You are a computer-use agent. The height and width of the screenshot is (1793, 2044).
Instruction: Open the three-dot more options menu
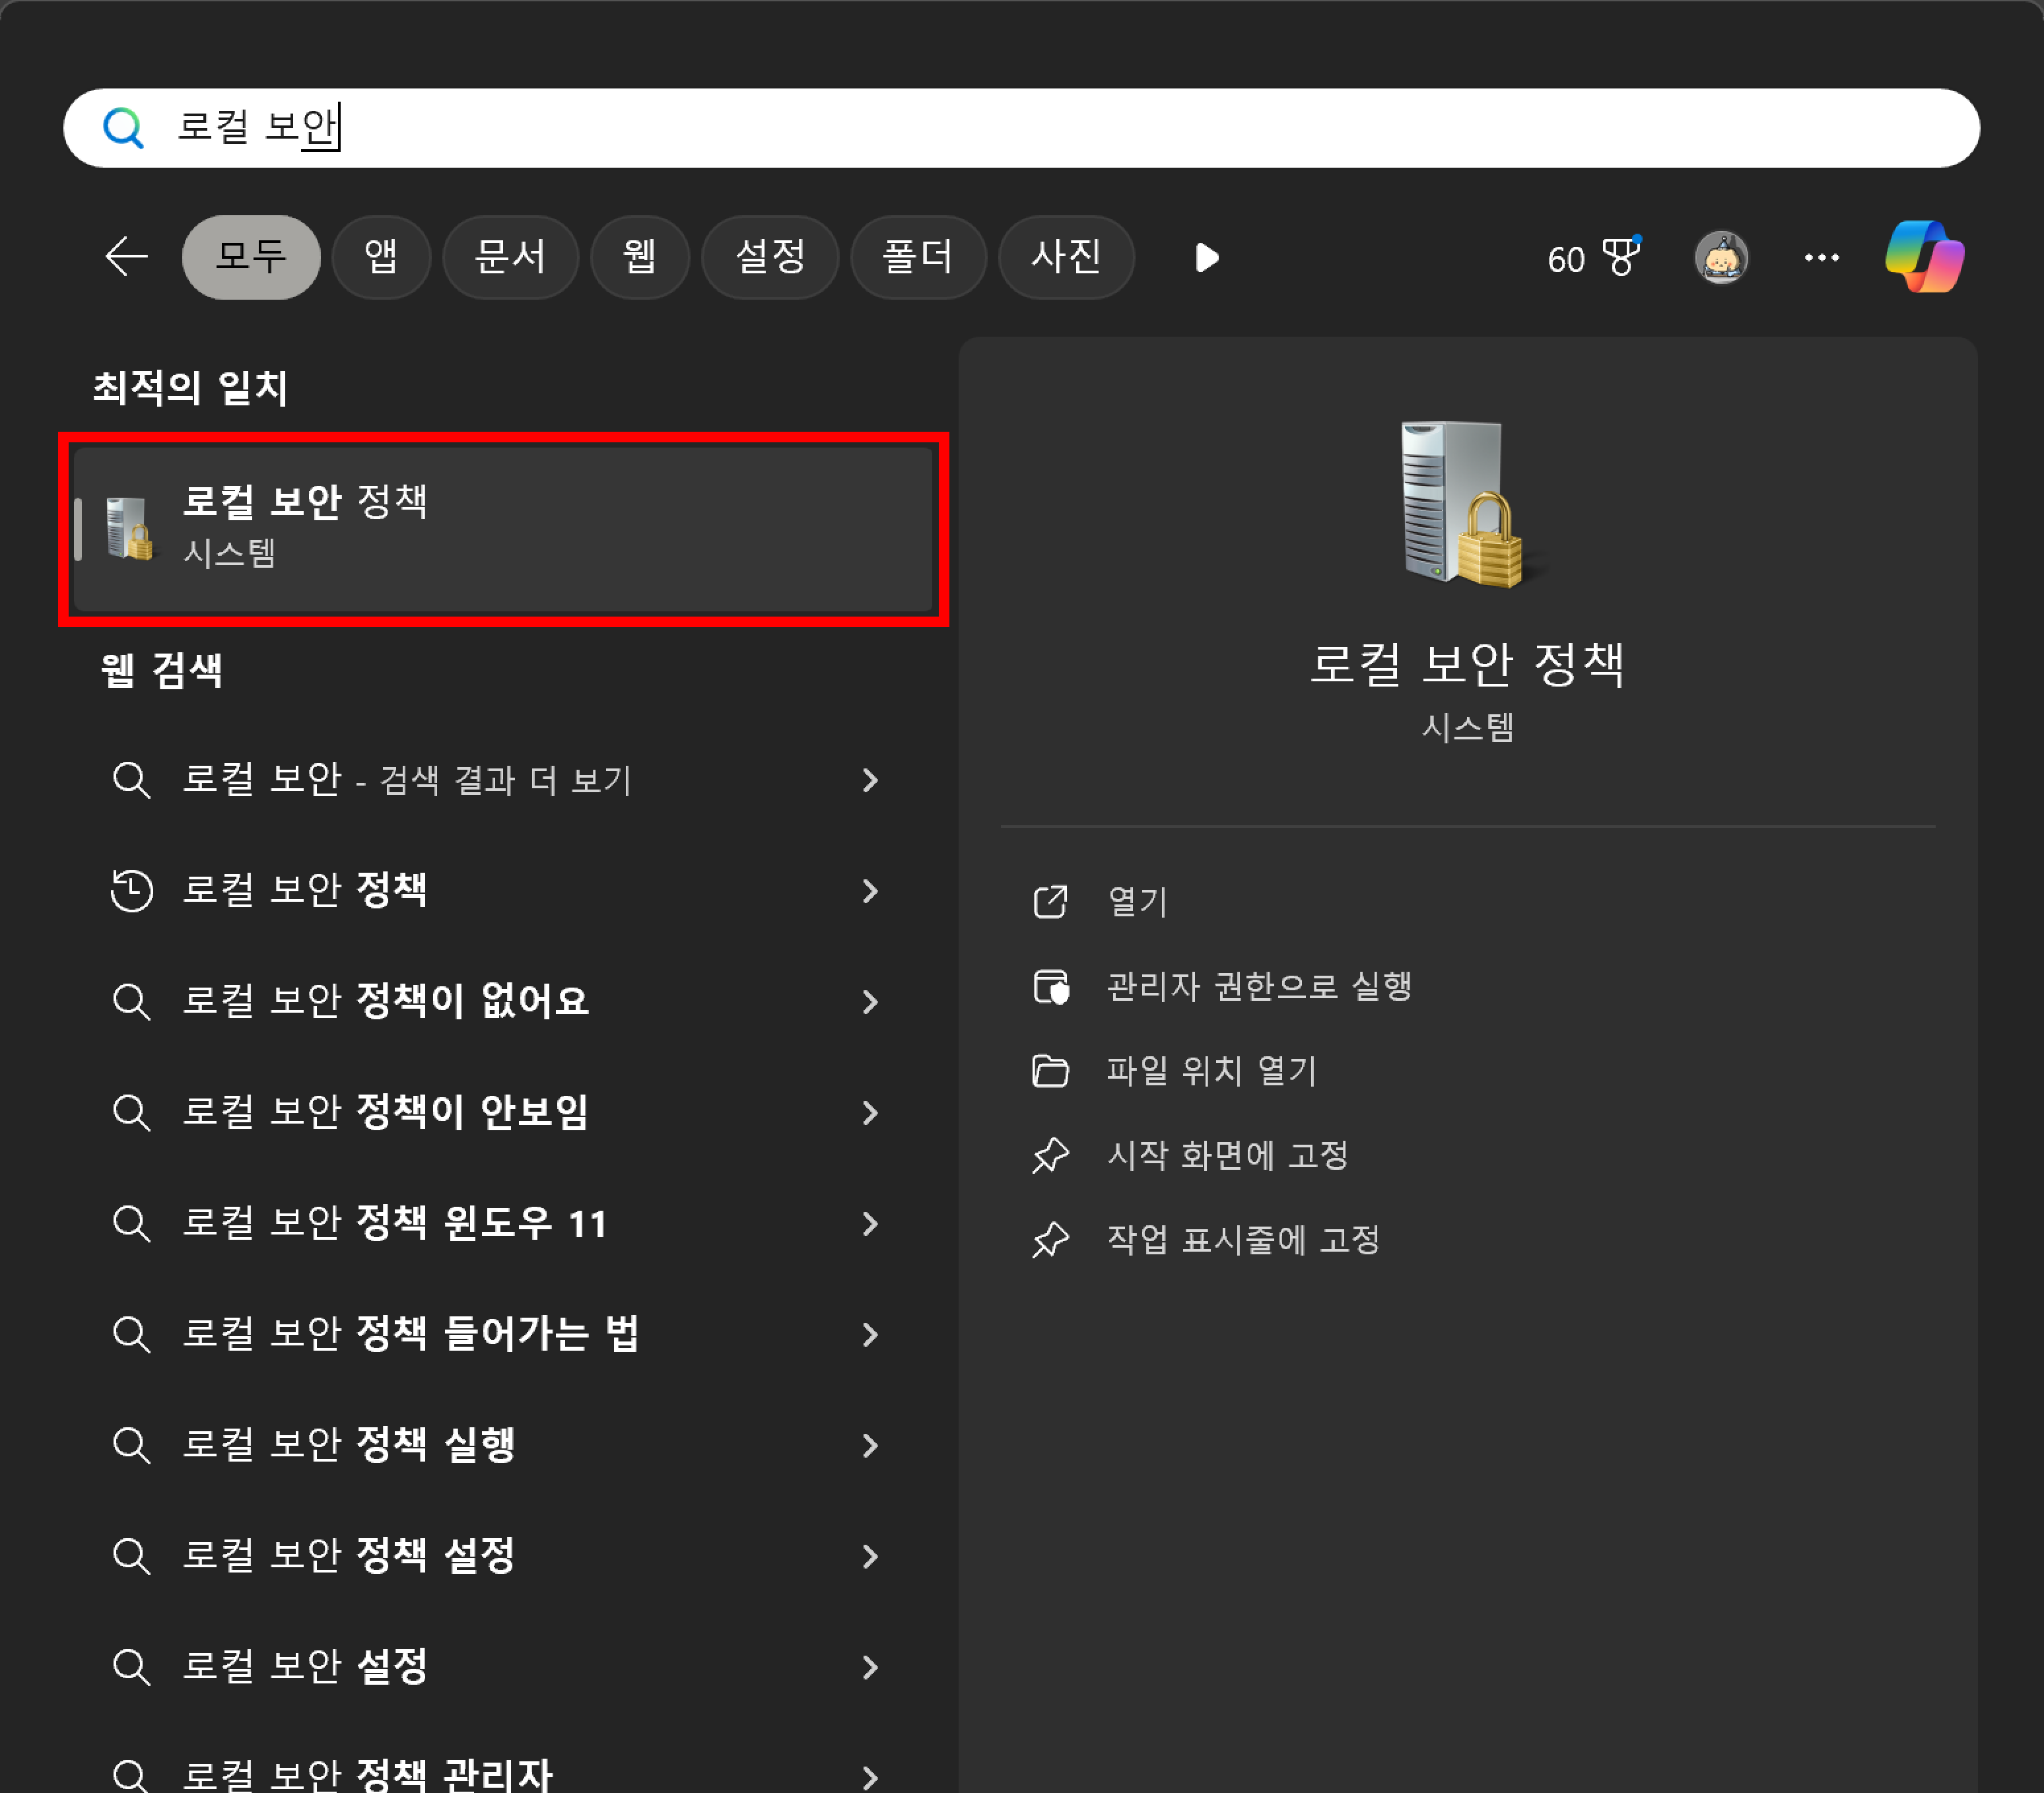click(1821, 258)
